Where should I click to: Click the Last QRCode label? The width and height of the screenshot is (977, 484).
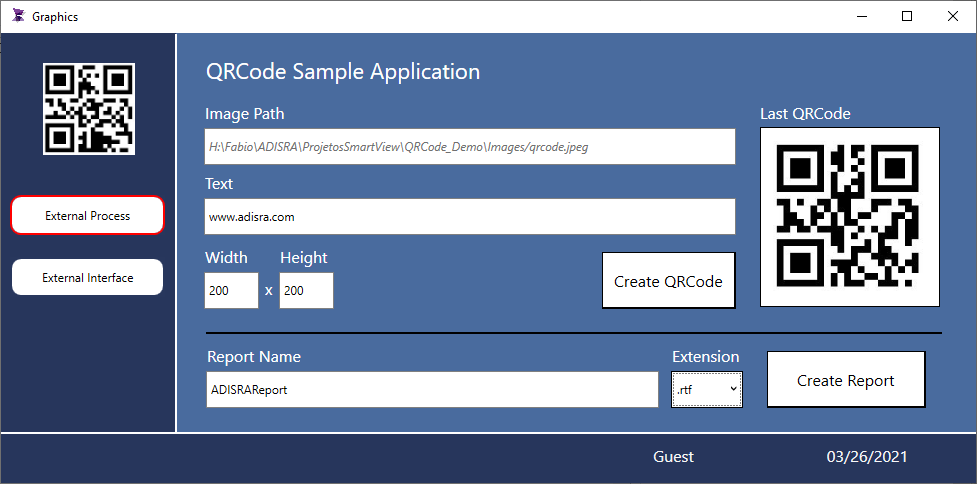(805, 114)
